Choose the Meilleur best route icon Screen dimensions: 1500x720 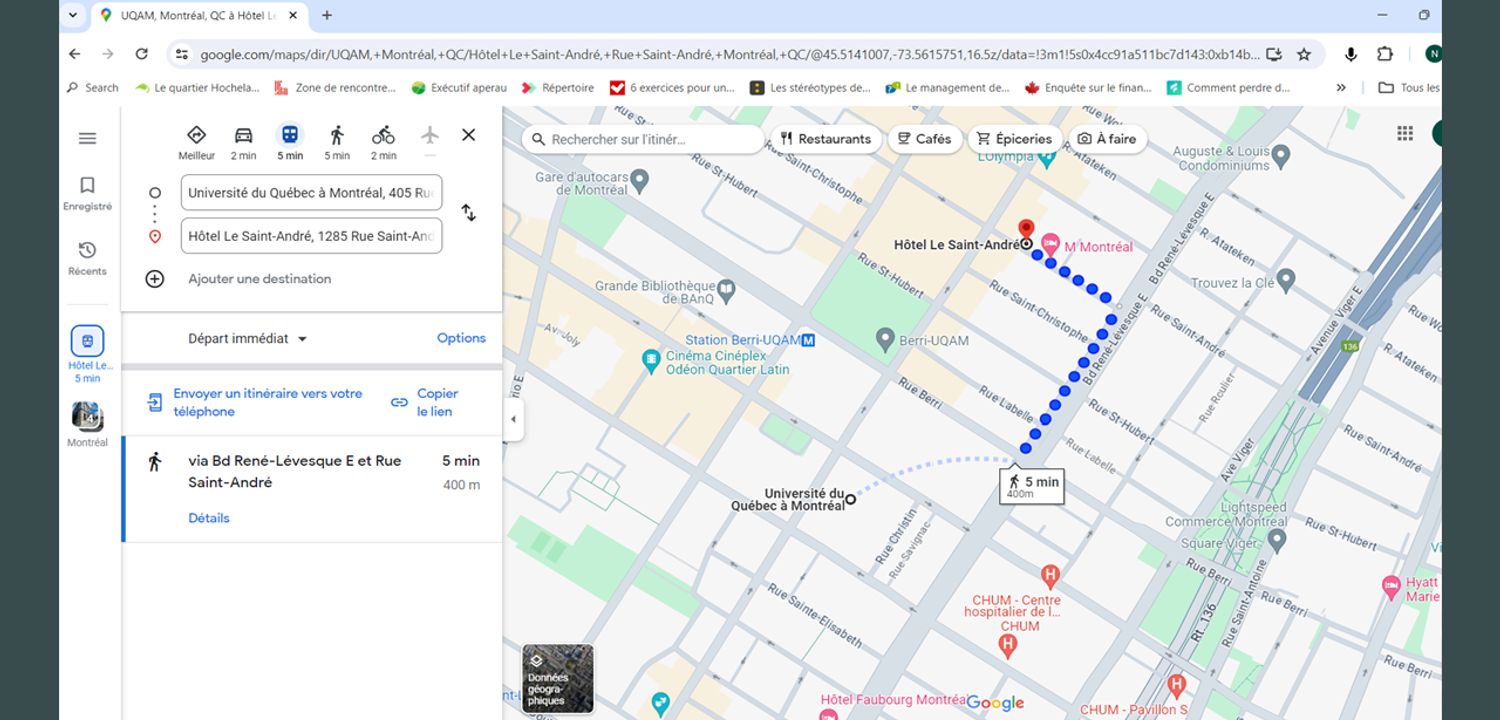tap(196, 136)
